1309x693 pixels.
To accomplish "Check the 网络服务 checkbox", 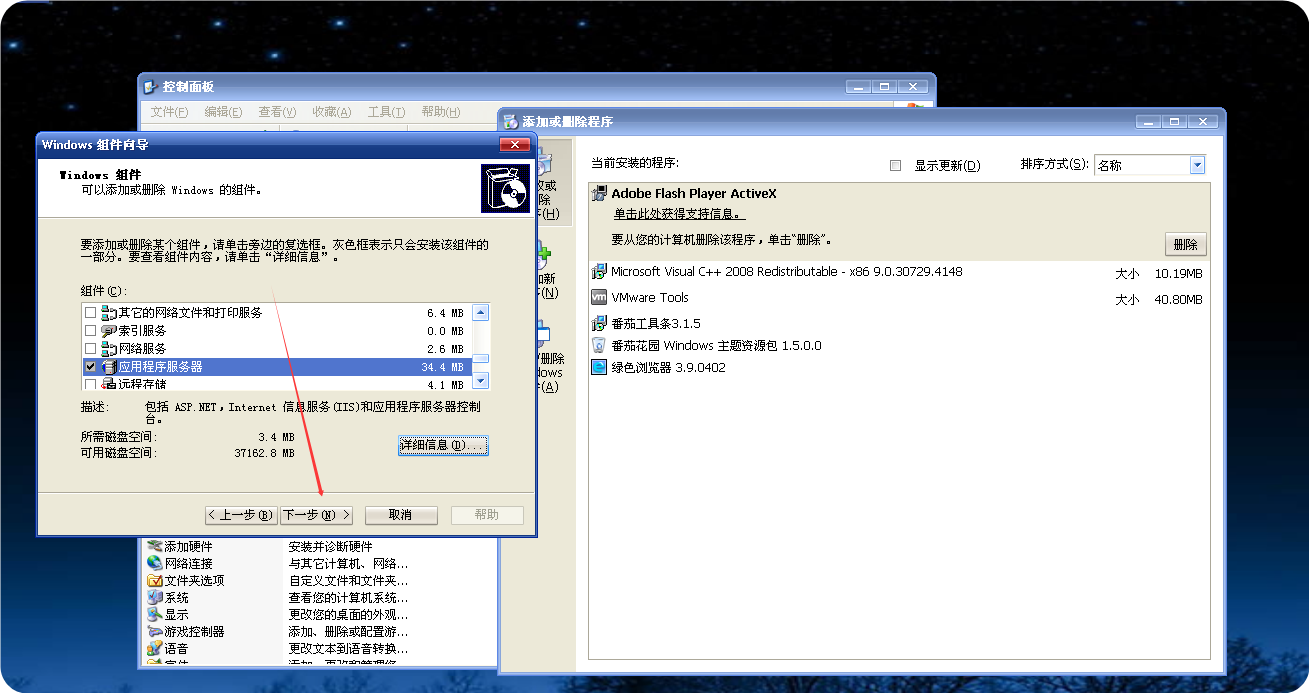I will click(91, 349).
